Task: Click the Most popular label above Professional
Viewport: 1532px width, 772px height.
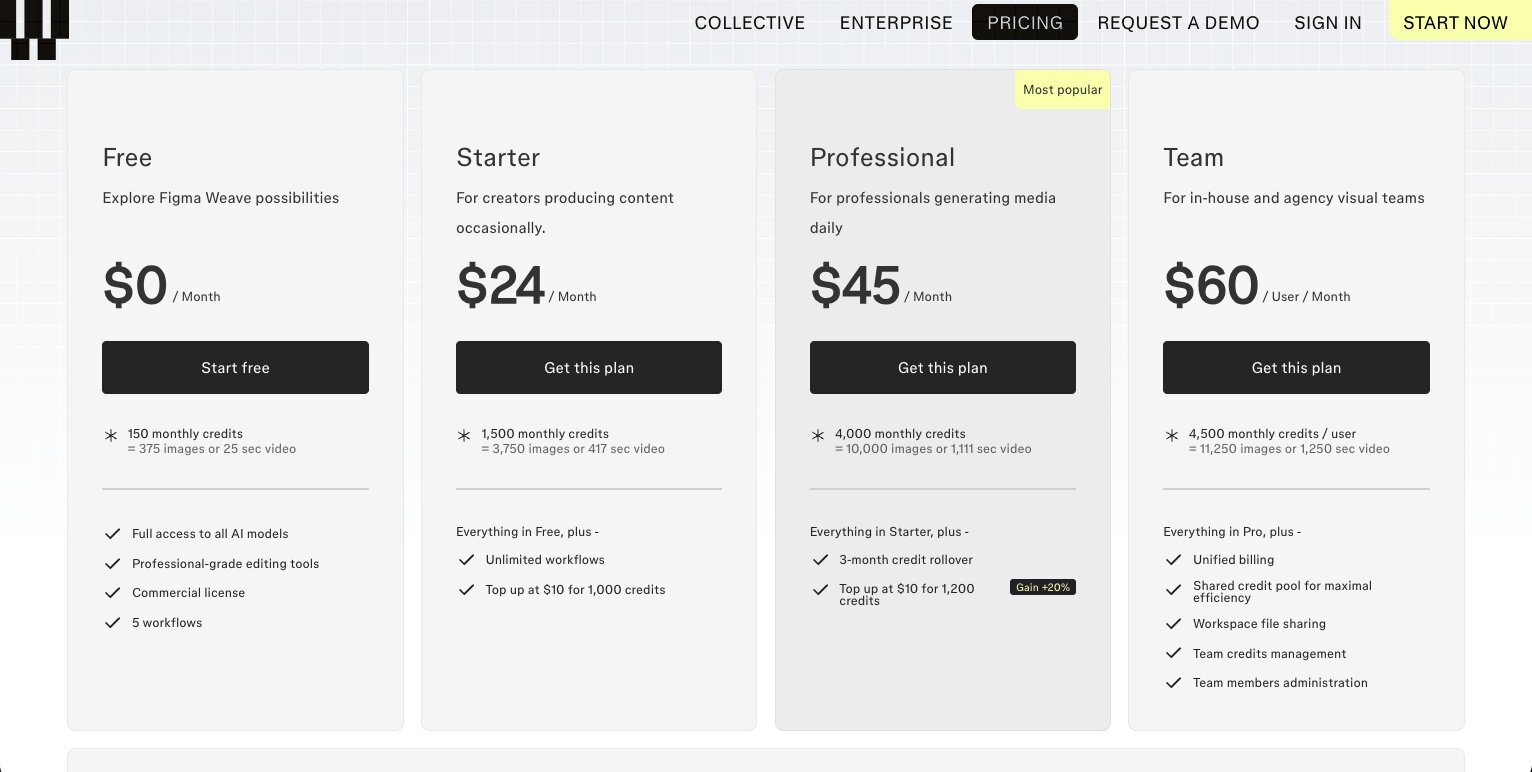Action: pyautogui.click(x=1062, y=89)
